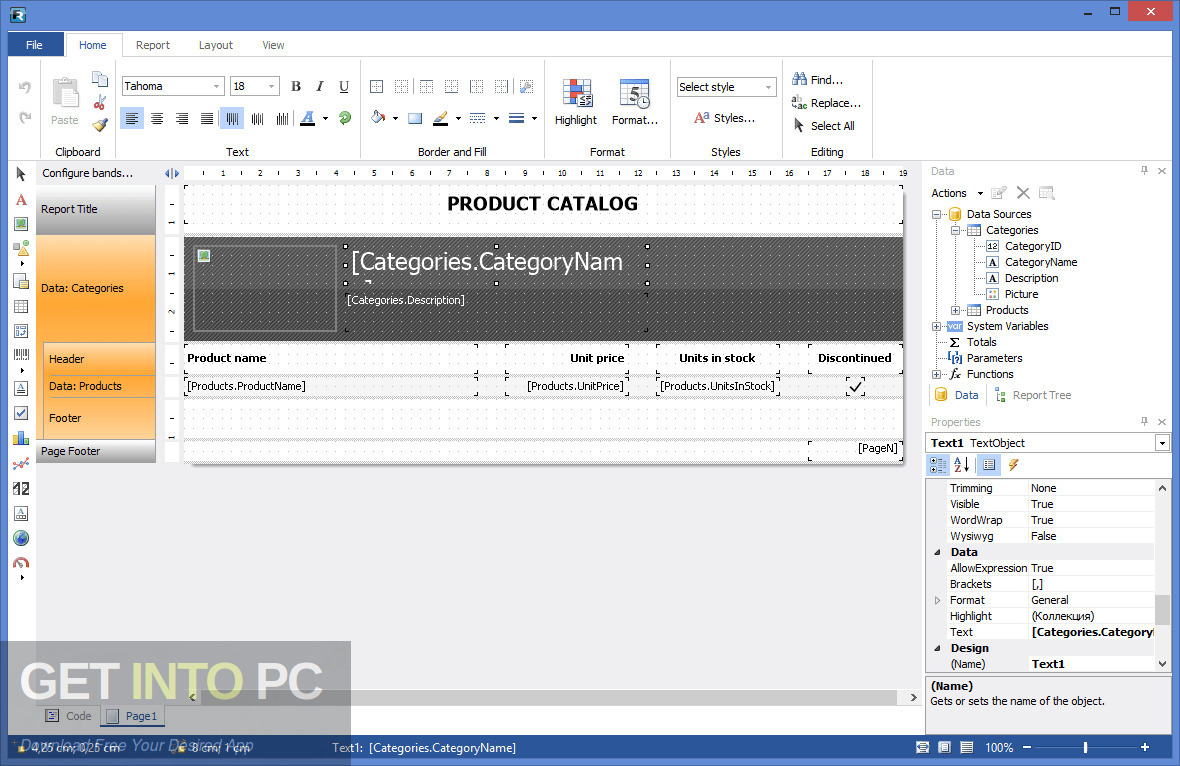1180x766 pixels.
Task: Insert a Chart object from sidebar
Action: 21,438
